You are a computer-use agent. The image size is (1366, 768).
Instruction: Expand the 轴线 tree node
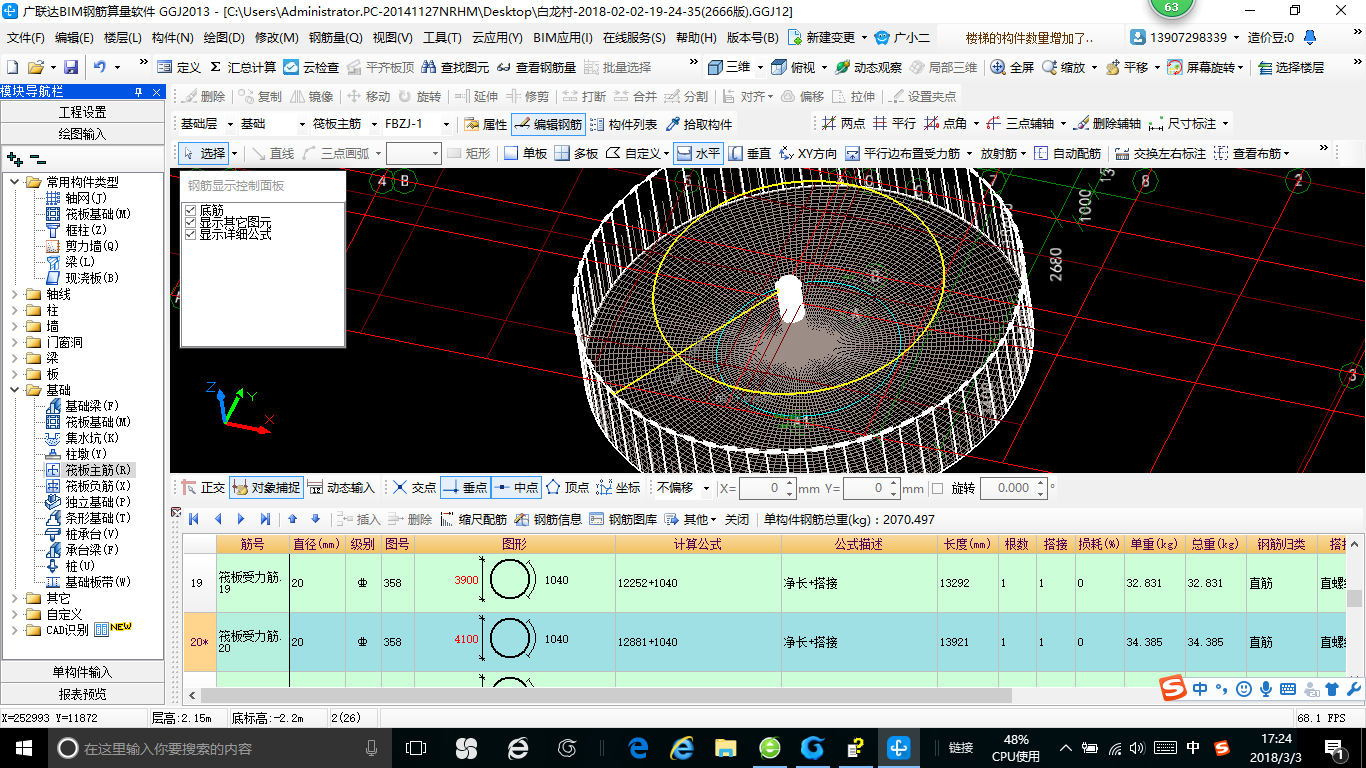tap(15, 294)
